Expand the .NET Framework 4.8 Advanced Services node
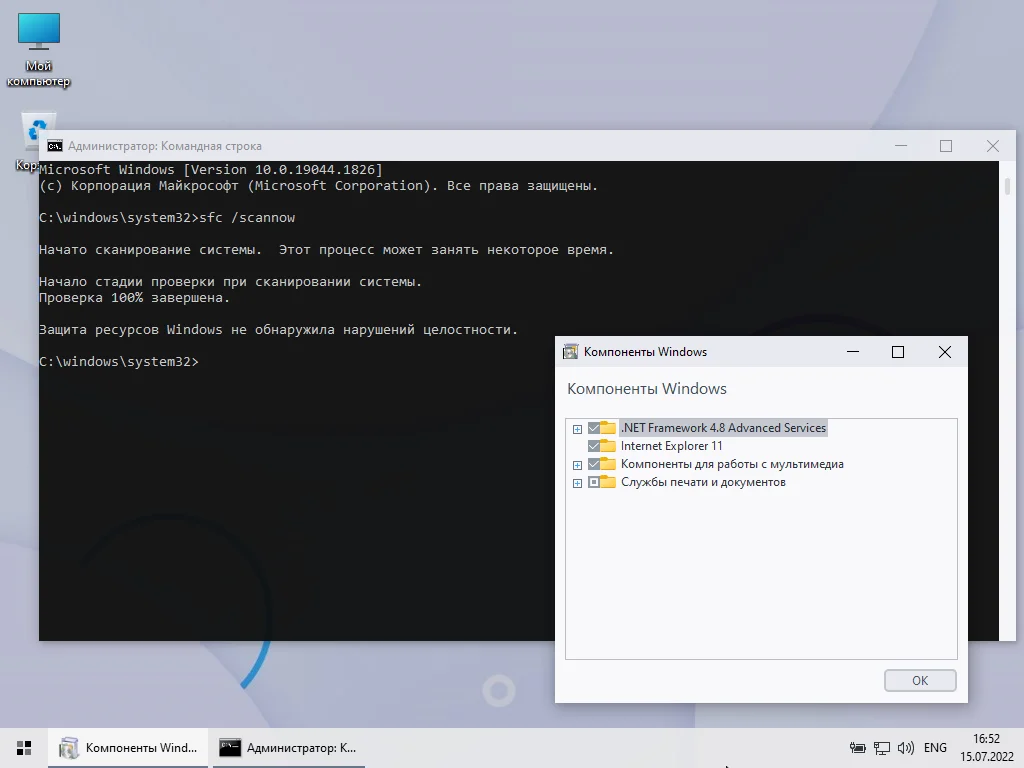The image size is (1024, 768). pos(577,429)
